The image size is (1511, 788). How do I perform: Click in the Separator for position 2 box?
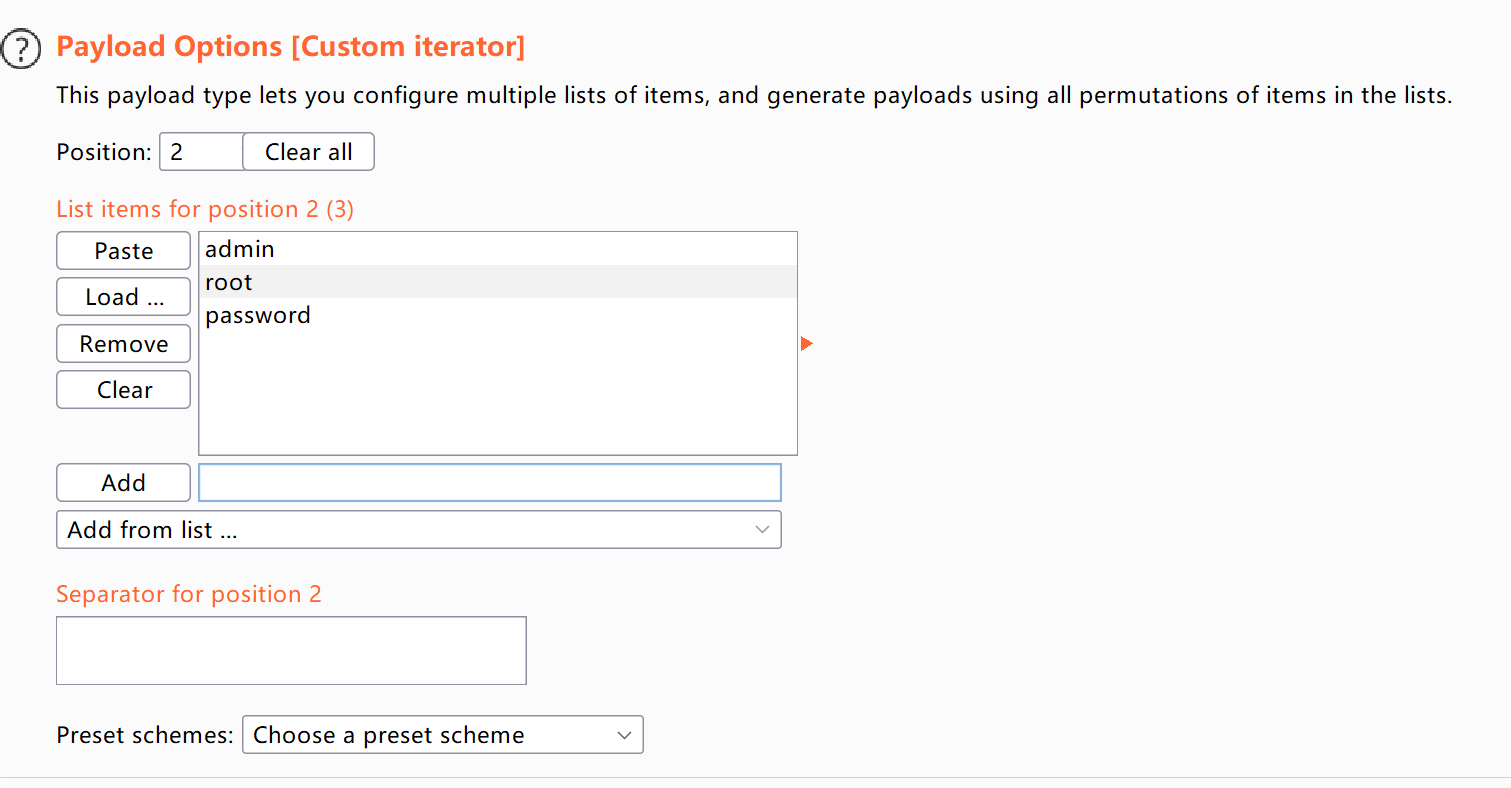(291, 651)
